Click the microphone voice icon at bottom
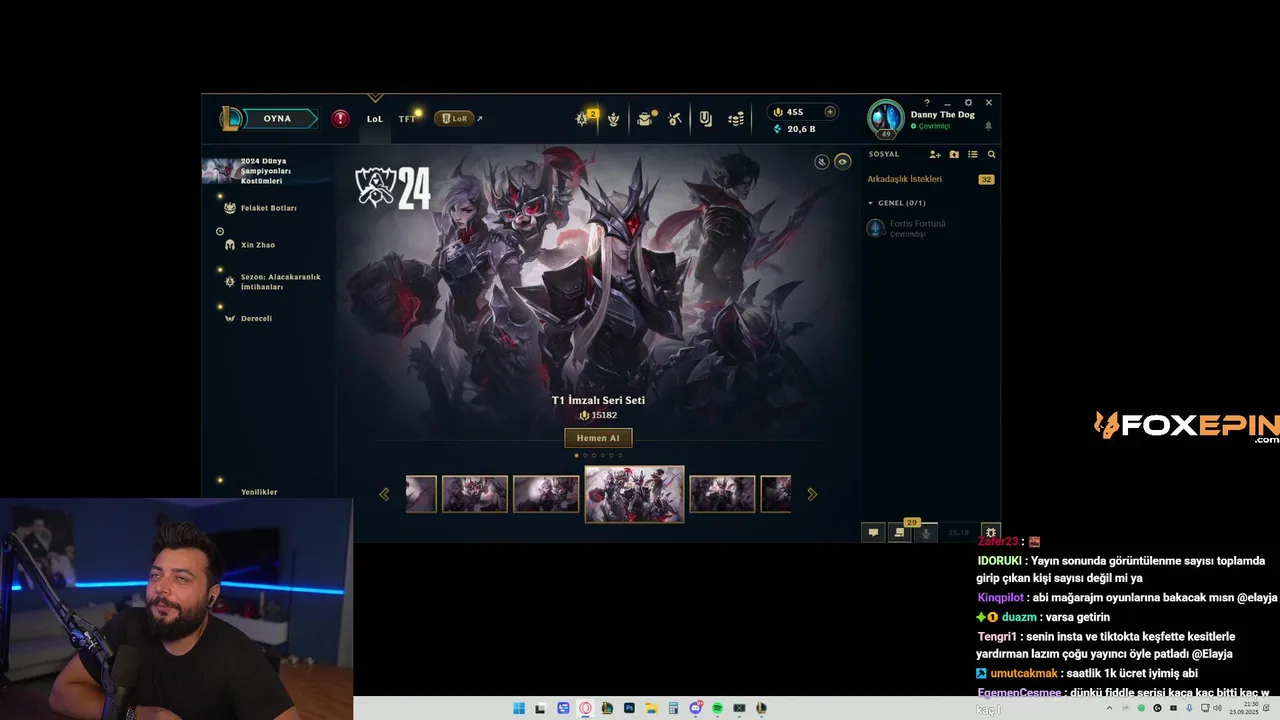This screenshot has width=1280, height=720. click(x=926, y=533)
